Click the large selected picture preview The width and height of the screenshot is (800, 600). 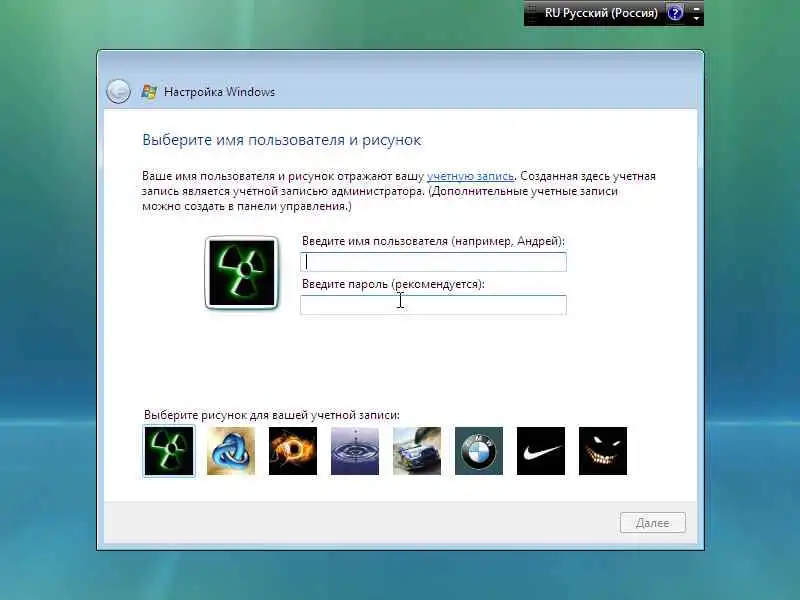(x=242, y=273)
